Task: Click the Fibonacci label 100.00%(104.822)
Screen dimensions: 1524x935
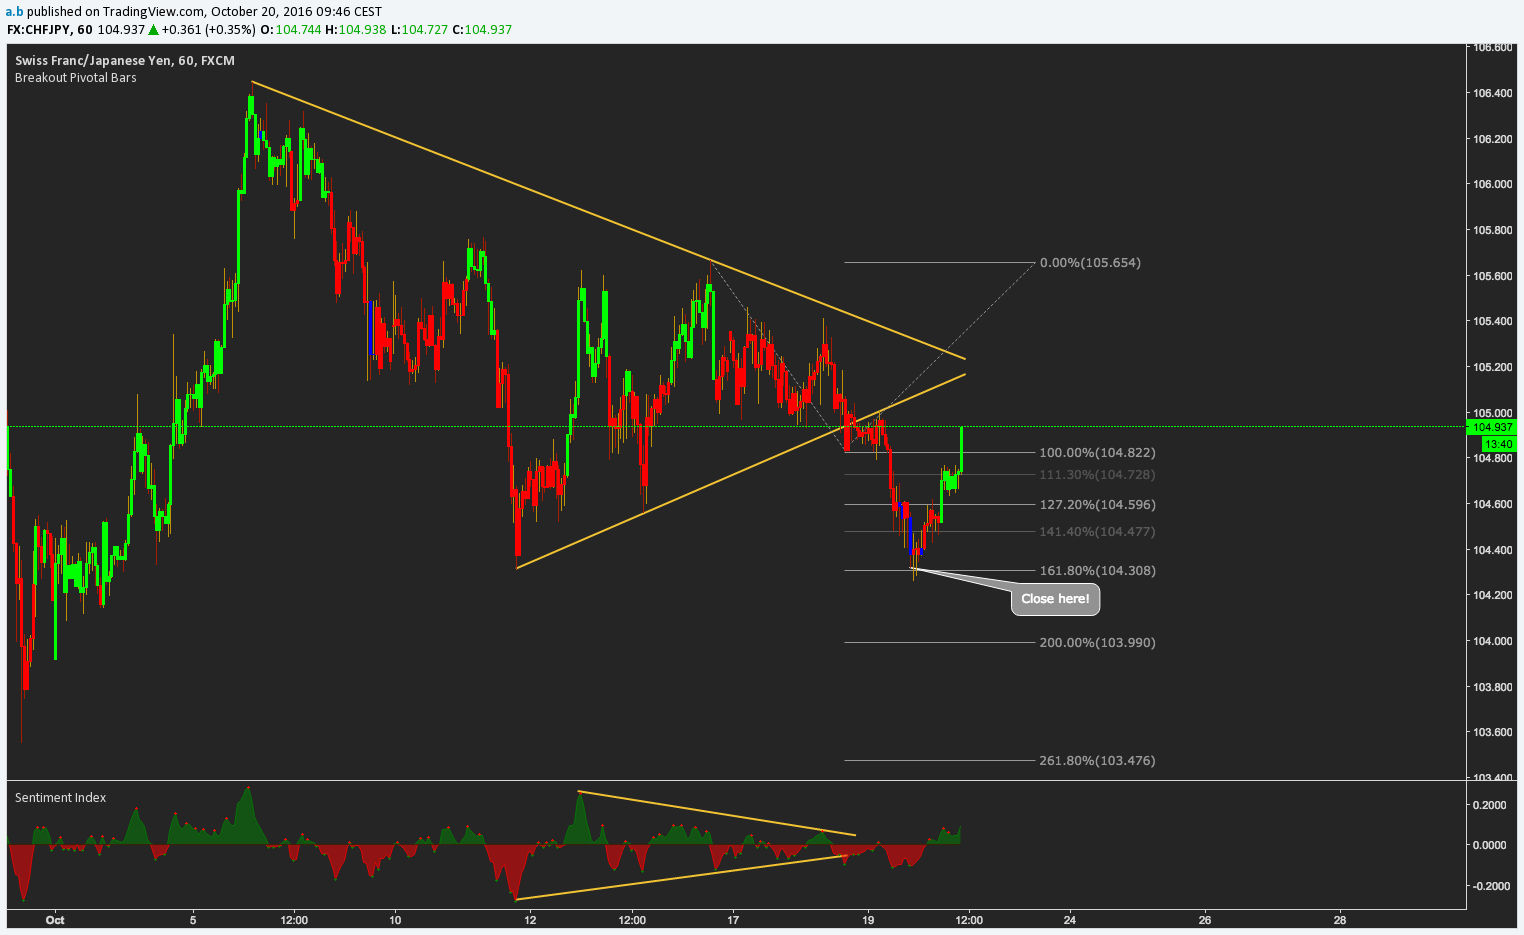Action: pyautogui.click(x=1097, y=453)
